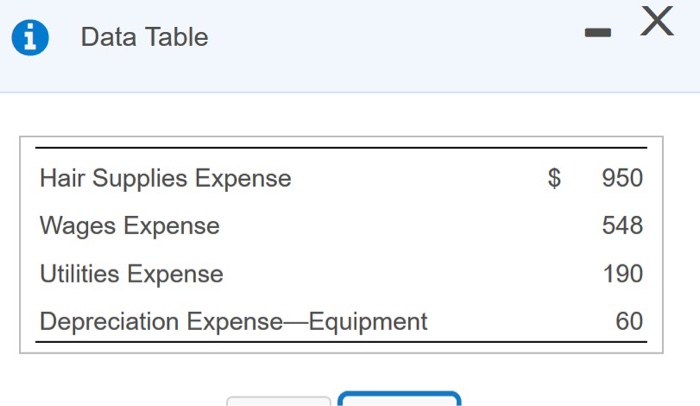The image size is (700, 406).
Task: Select the 548 wages amount
Action: 623,226
